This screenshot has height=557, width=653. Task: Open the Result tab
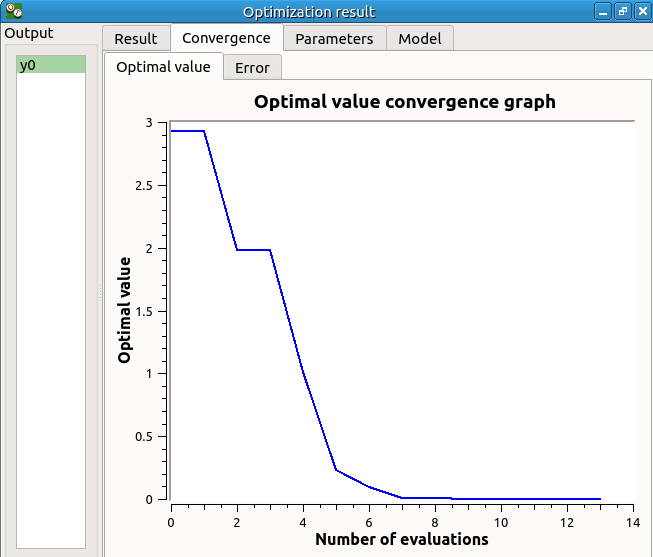pyautogui.click(x=136, y=39)
